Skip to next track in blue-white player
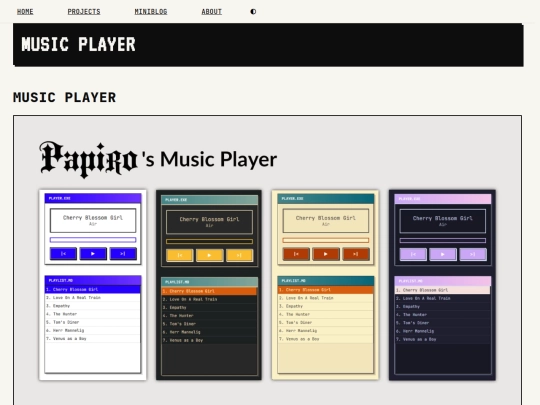The image size is (540, 405). coord(123,253)
